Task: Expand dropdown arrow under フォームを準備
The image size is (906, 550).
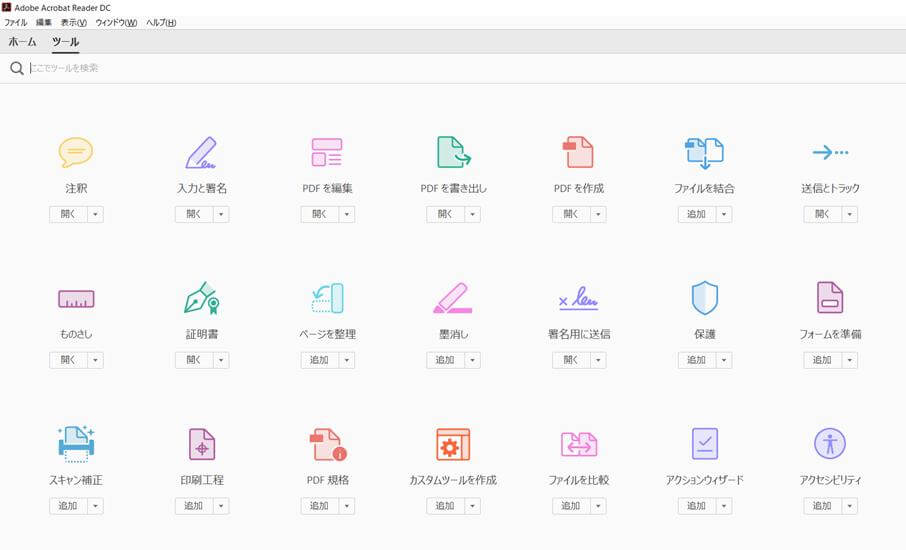Action: point(850,360)
